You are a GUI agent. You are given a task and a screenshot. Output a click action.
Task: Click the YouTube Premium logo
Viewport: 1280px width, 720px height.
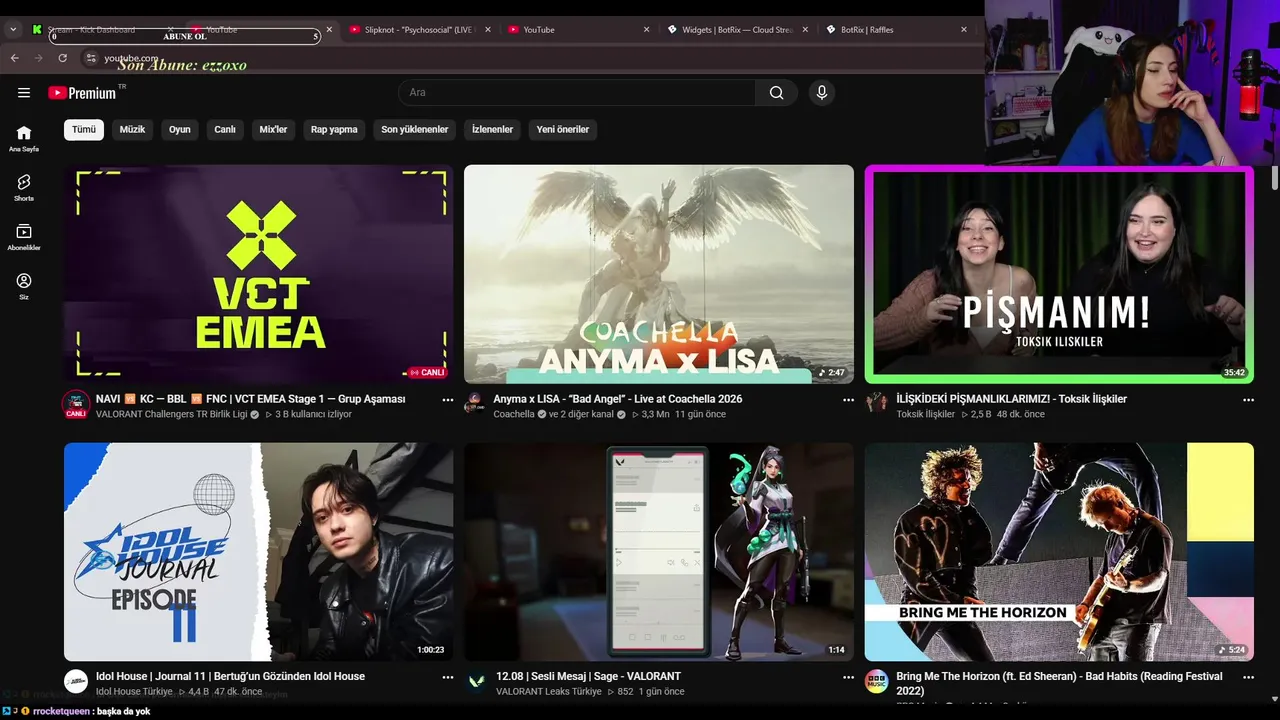(x=82, y=93)
